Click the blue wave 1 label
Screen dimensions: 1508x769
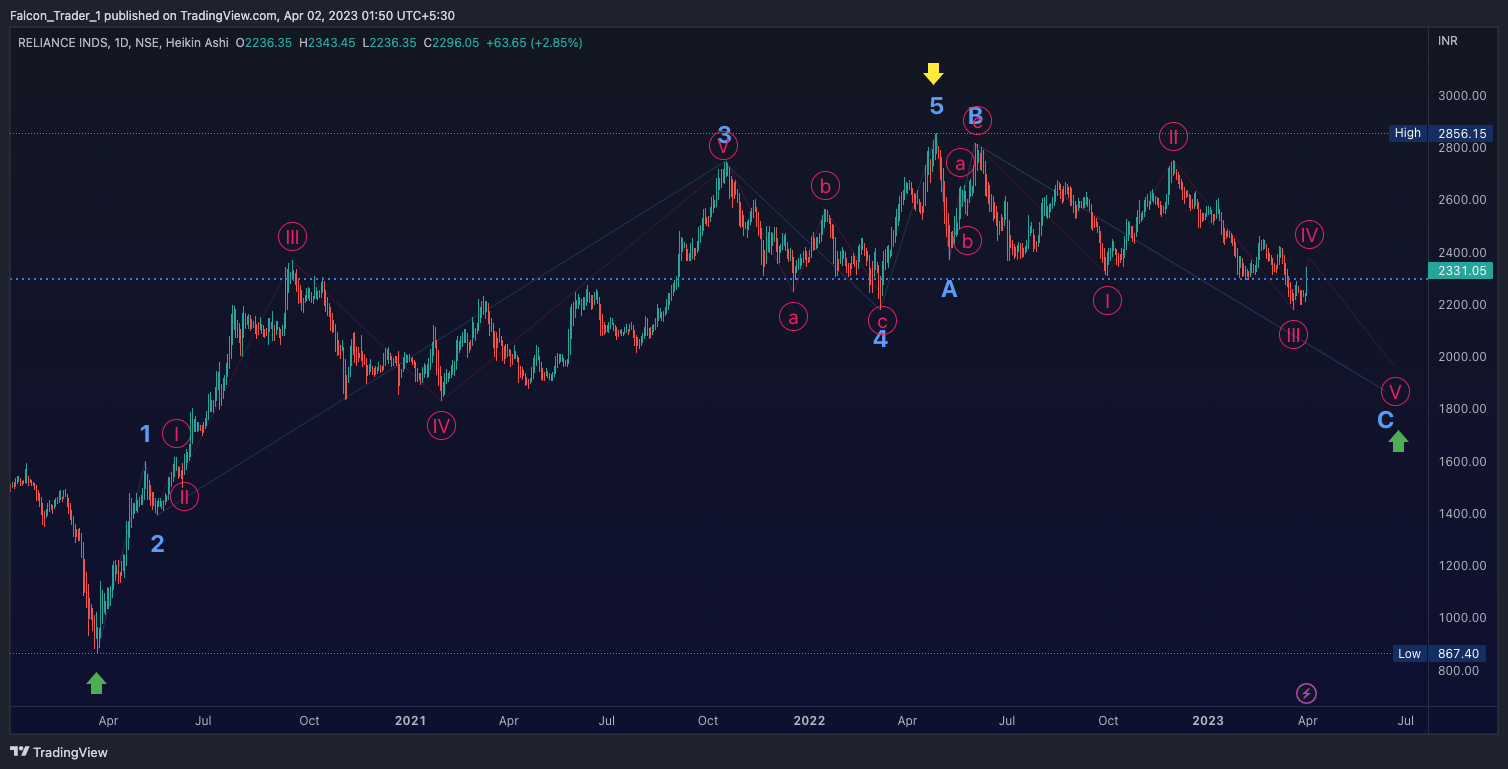pos(145,434)
